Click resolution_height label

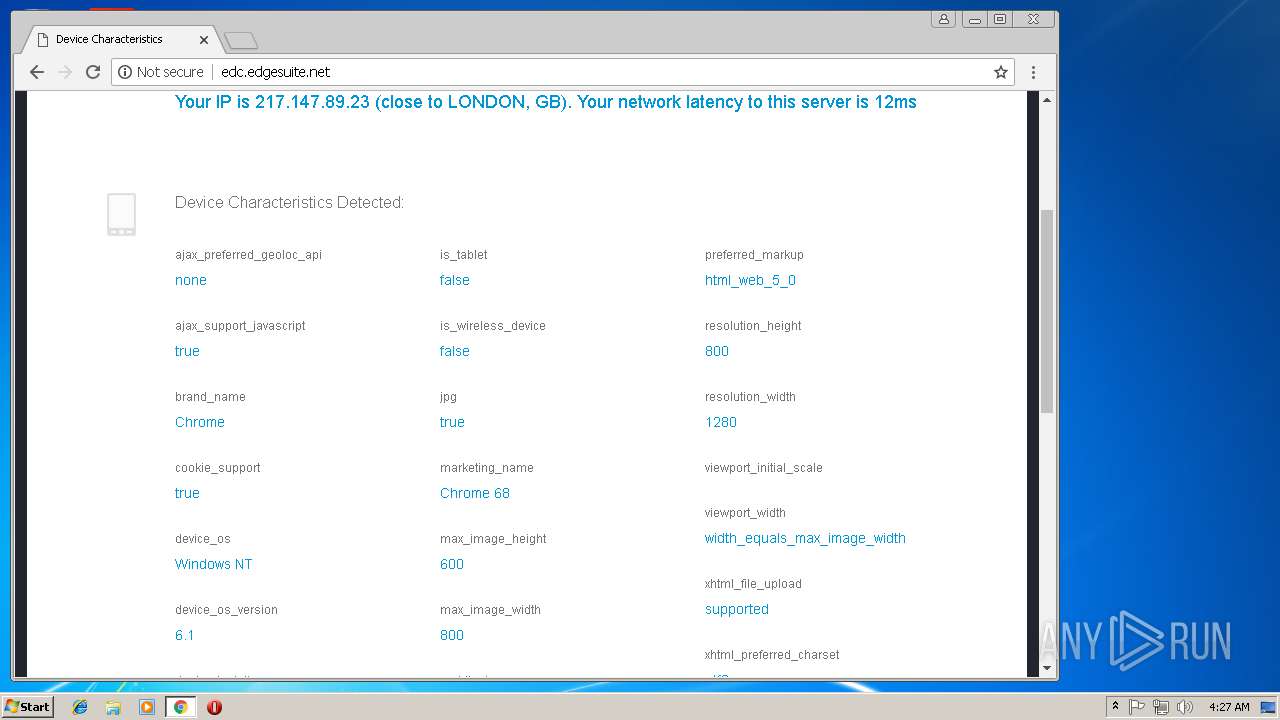click(x=753, y=326)
